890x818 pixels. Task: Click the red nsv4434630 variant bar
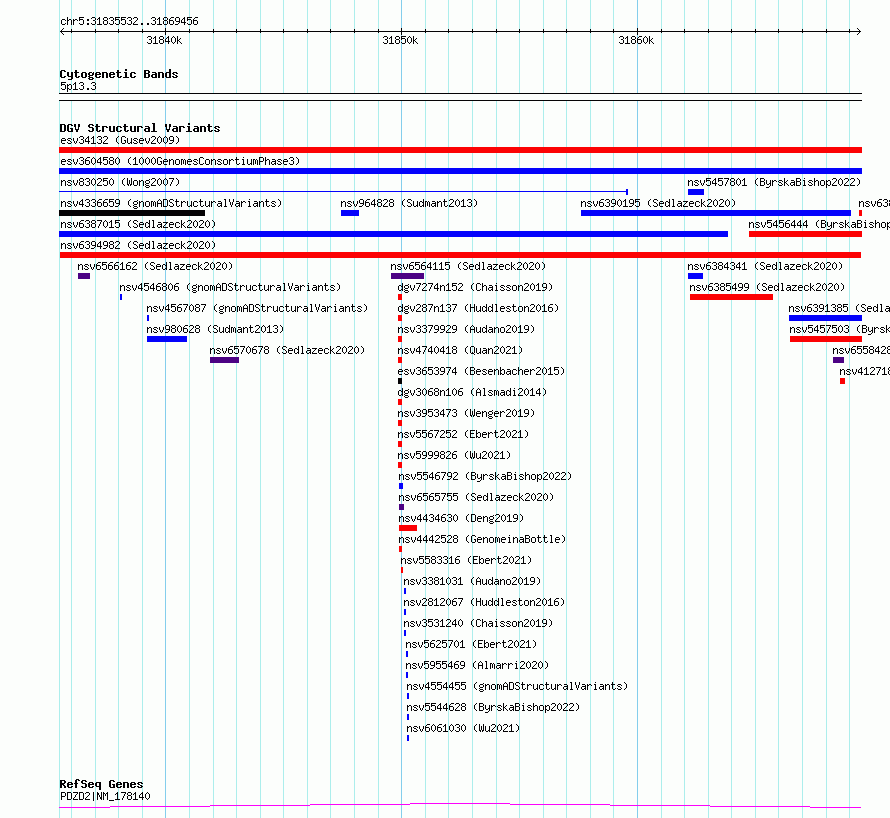tap(408, 528)
